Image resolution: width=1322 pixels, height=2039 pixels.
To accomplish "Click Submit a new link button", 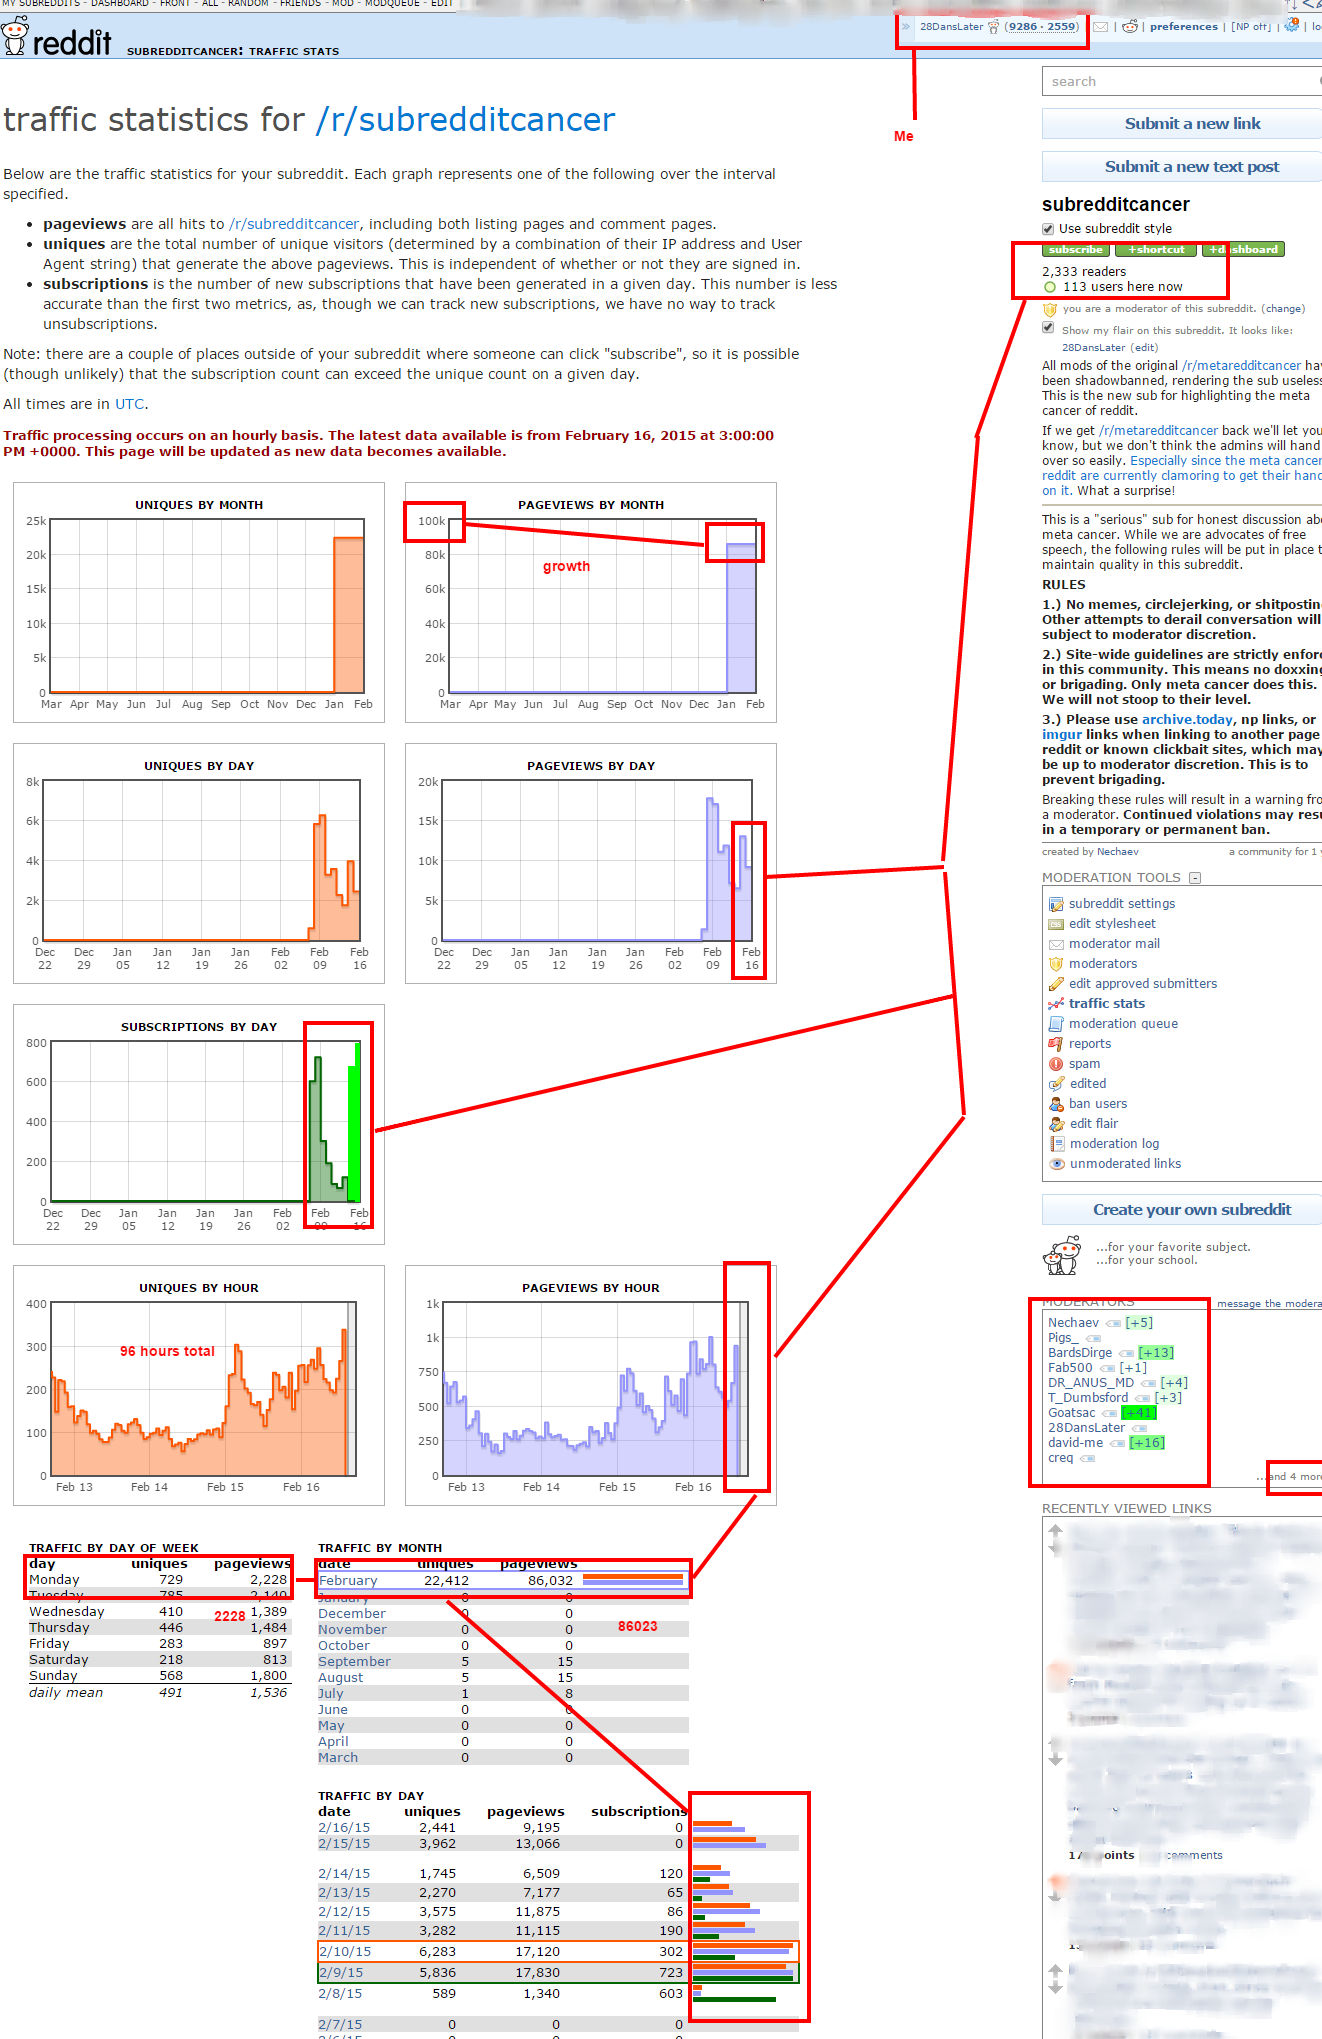I will 1182,124.
